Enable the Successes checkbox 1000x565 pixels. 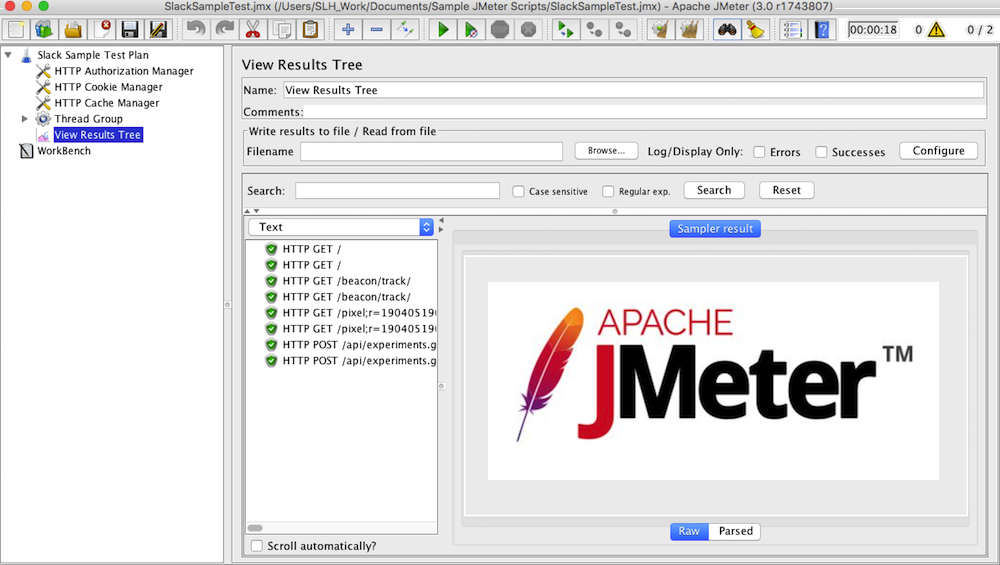[821, 152]
